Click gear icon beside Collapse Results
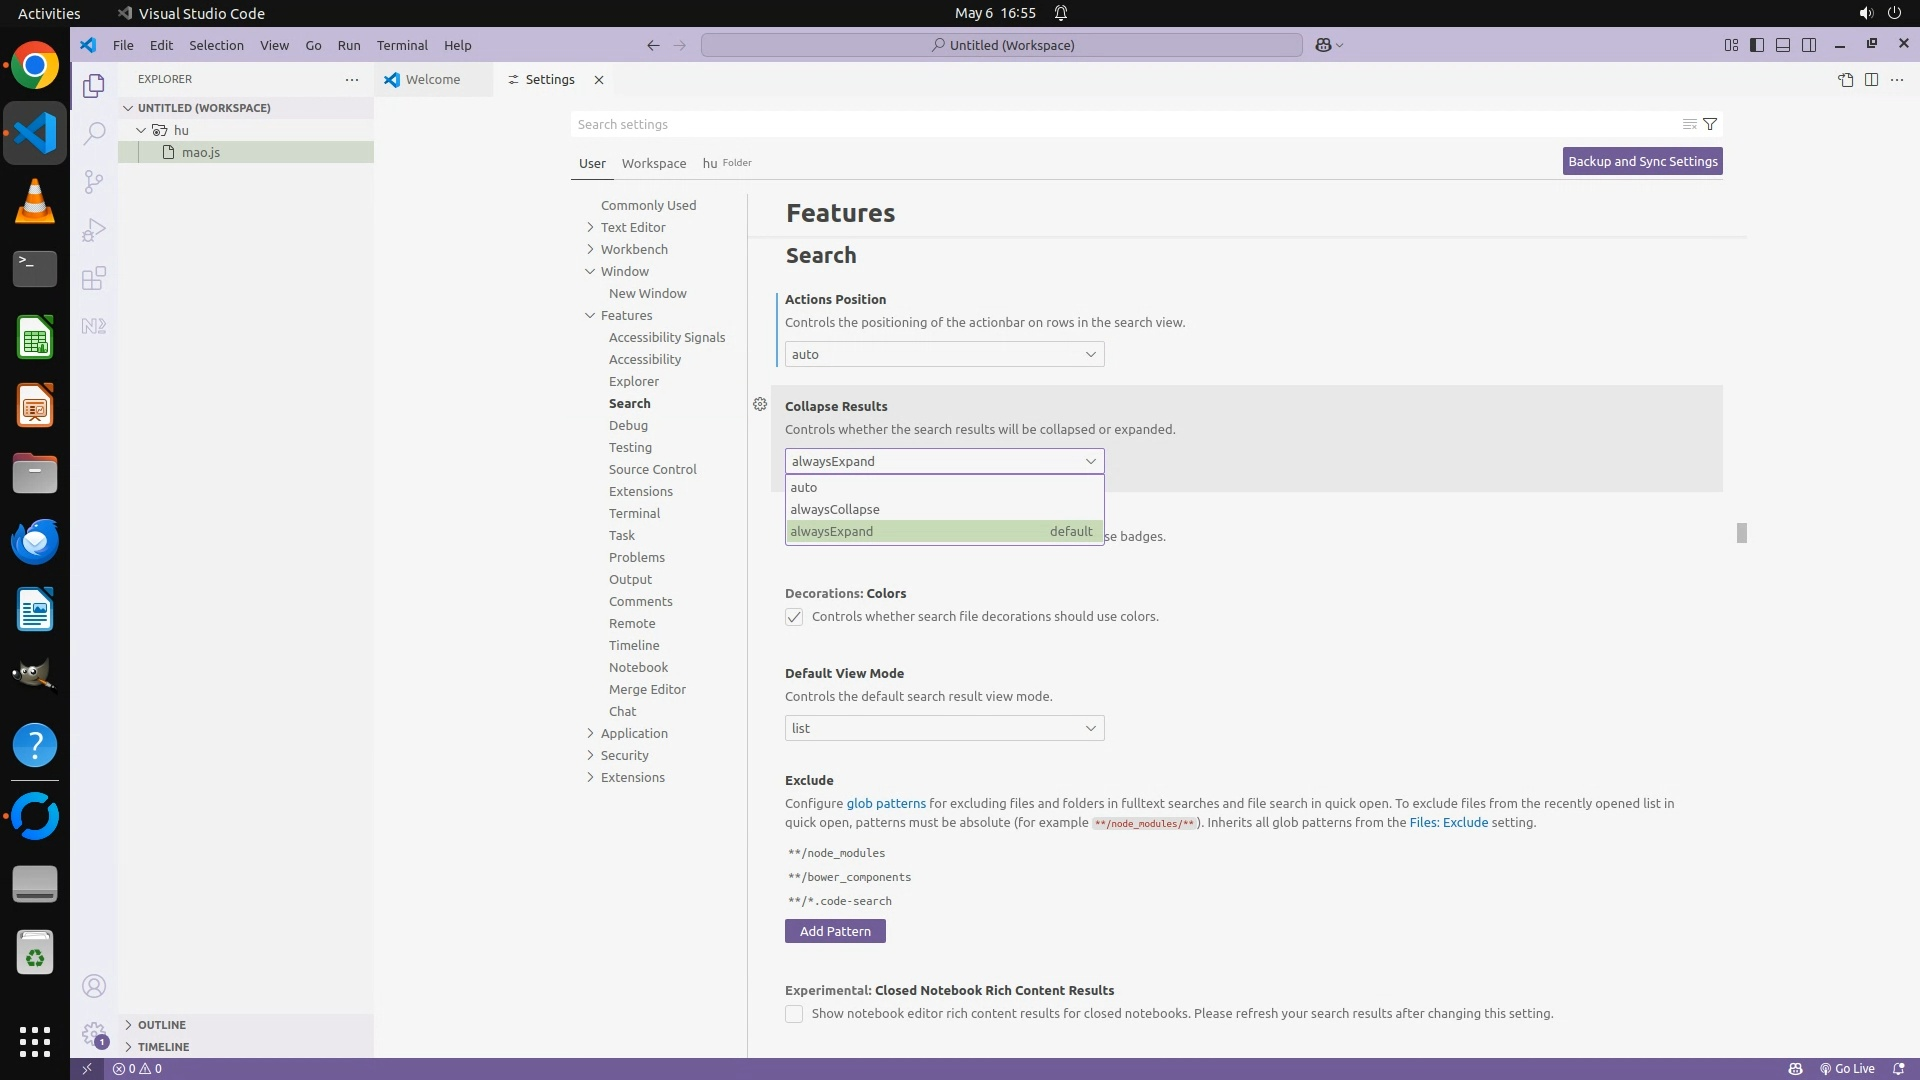Screen dimensions: 1920x1080 coord(760,404)
